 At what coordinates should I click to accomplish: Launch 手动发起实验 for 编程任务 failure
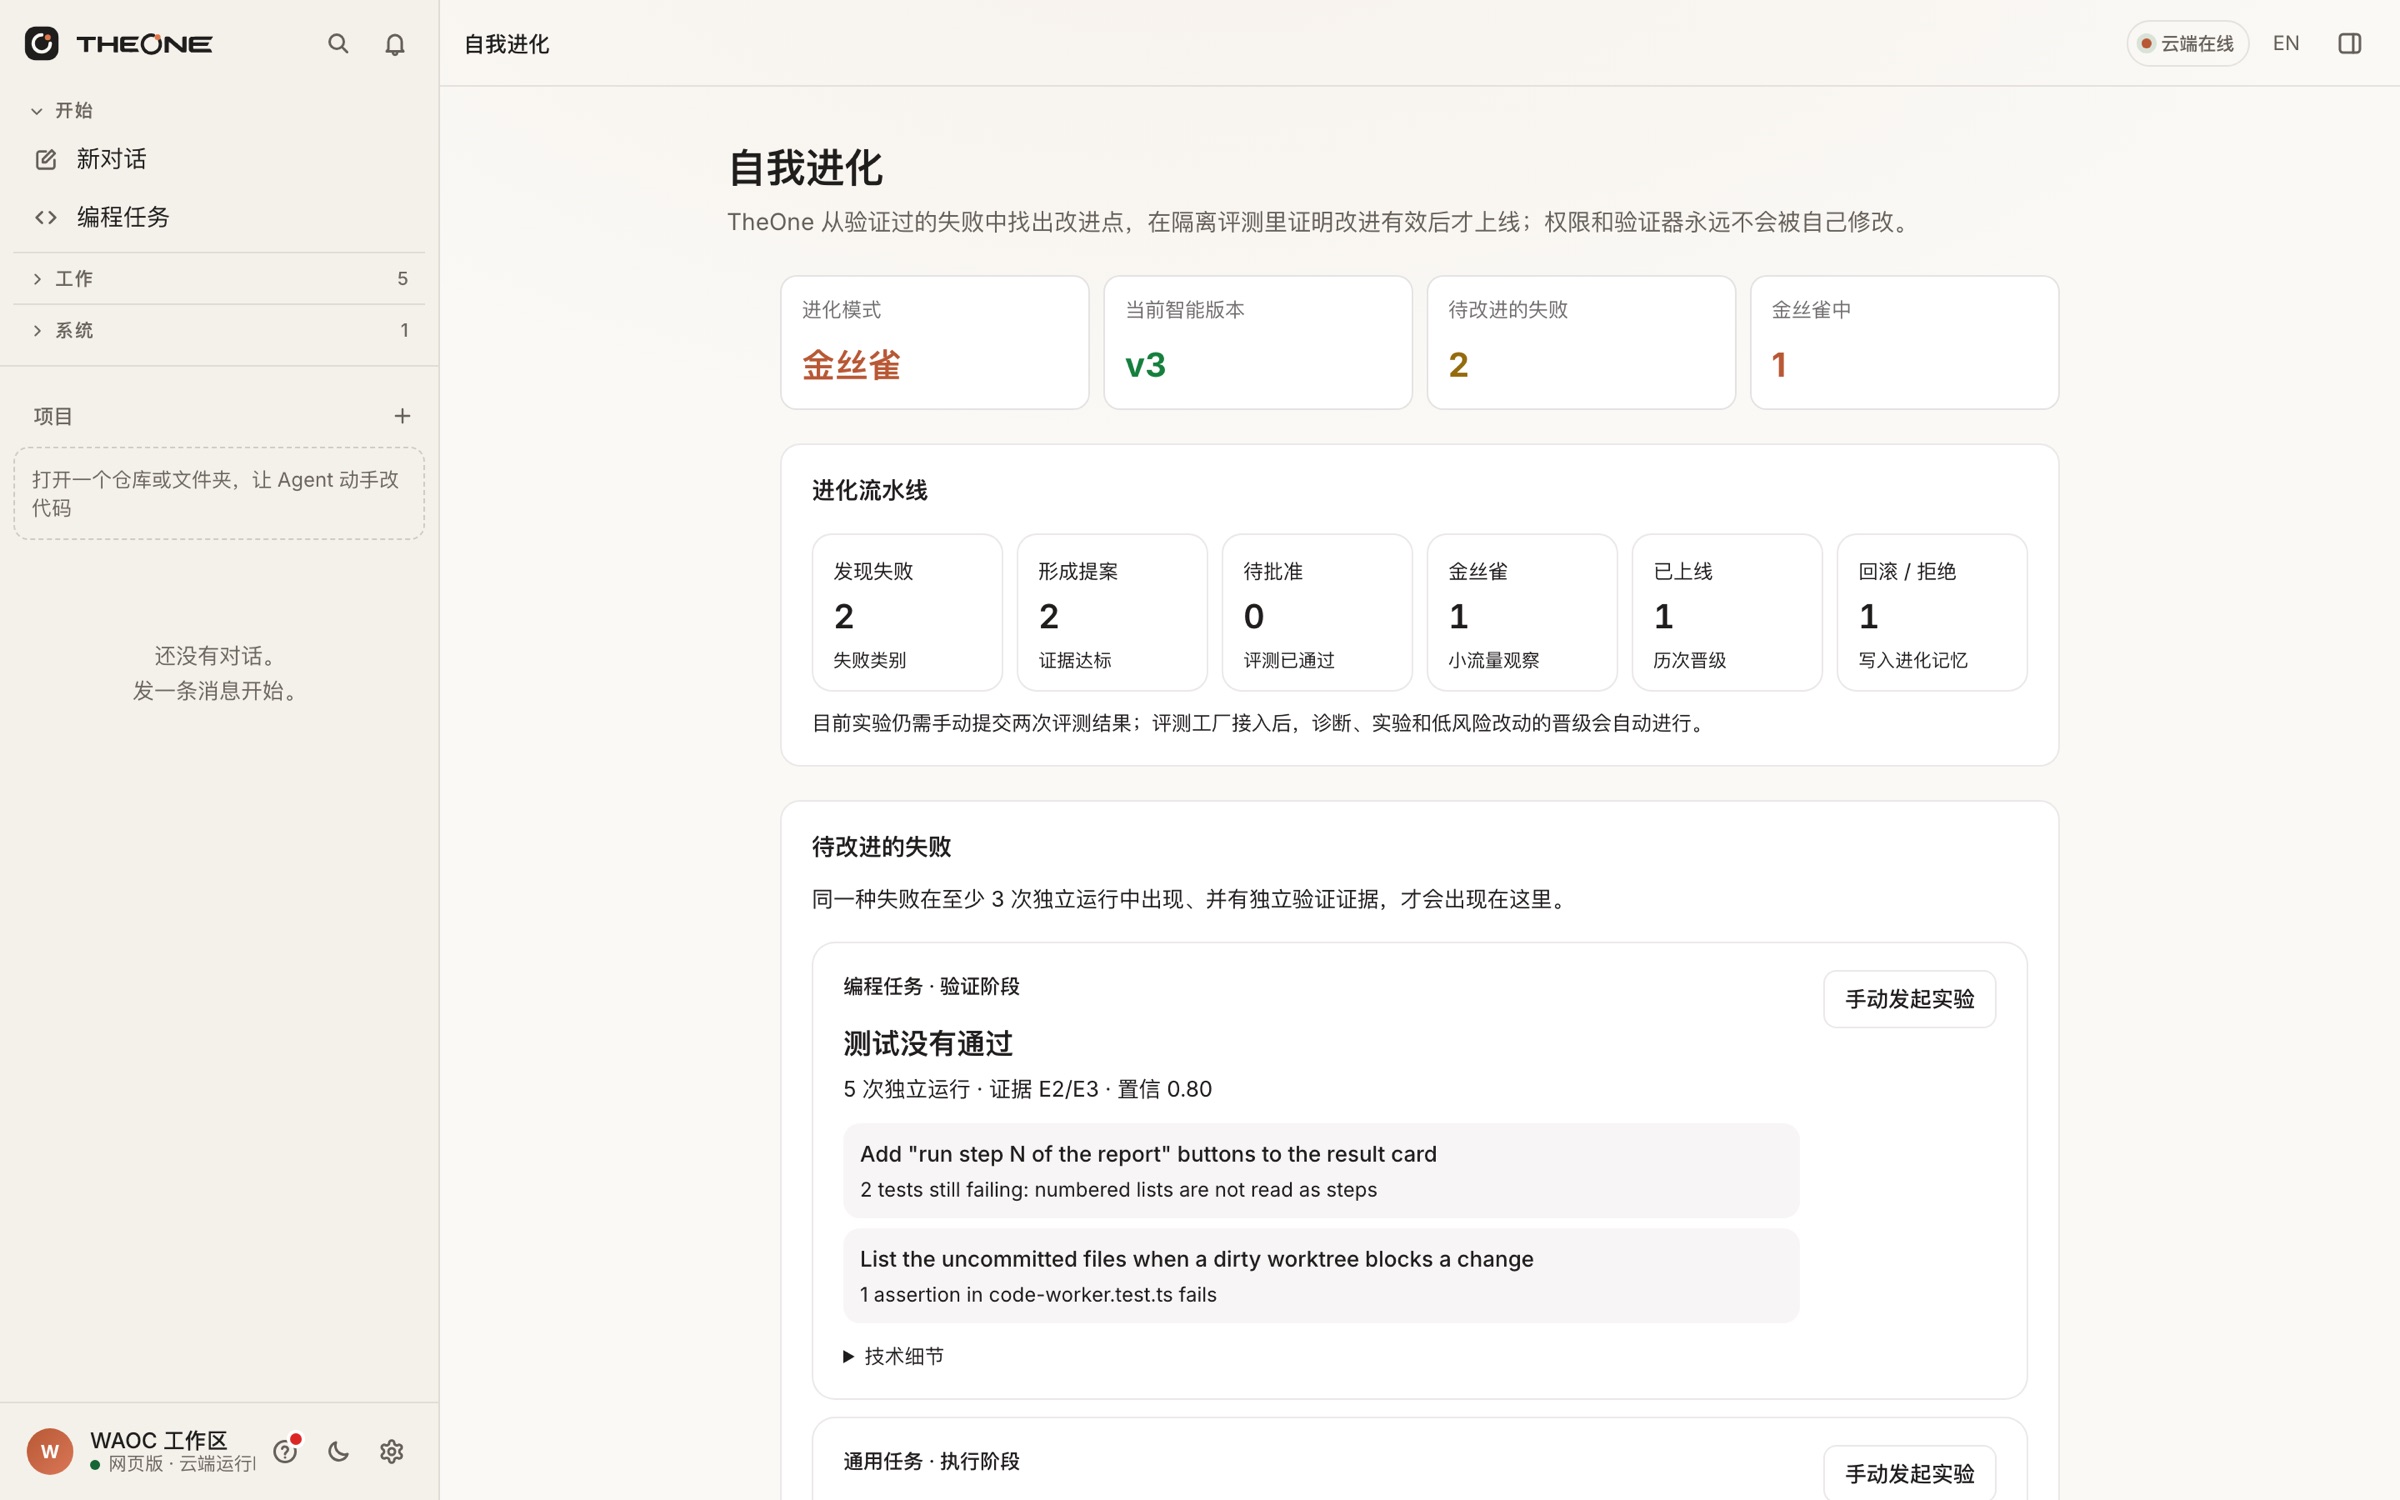point(1909,999)
